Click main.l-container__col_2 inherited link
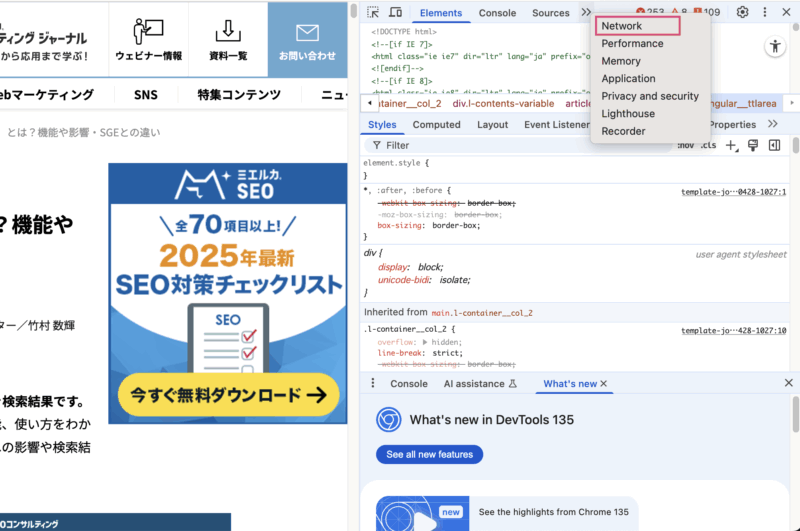The height and width of the screenshot is (531, 800). 482,313
